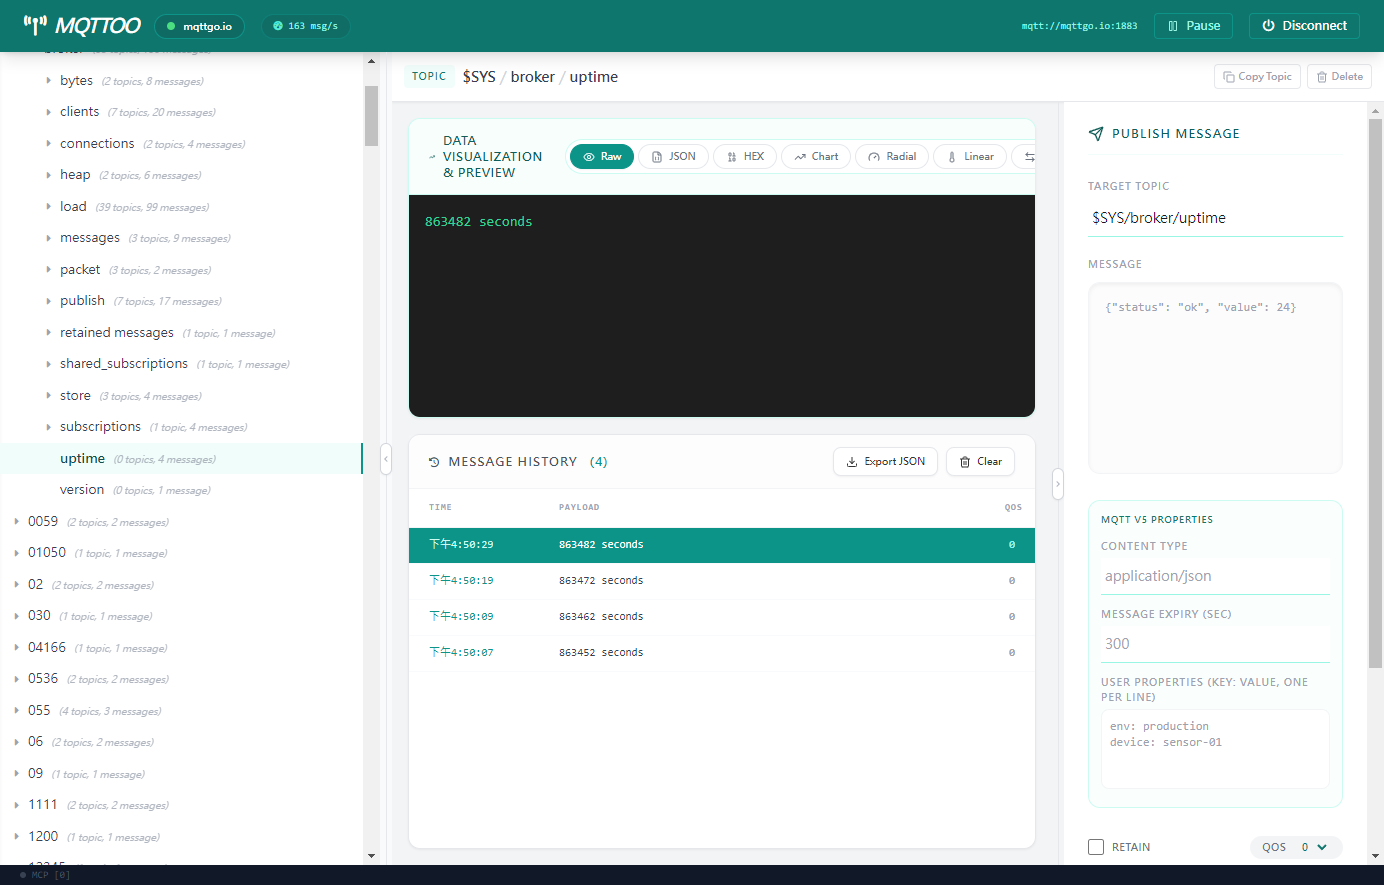Expand the store topic node
The height and width of the screenshot is (885, 1384).
(48, 396)
